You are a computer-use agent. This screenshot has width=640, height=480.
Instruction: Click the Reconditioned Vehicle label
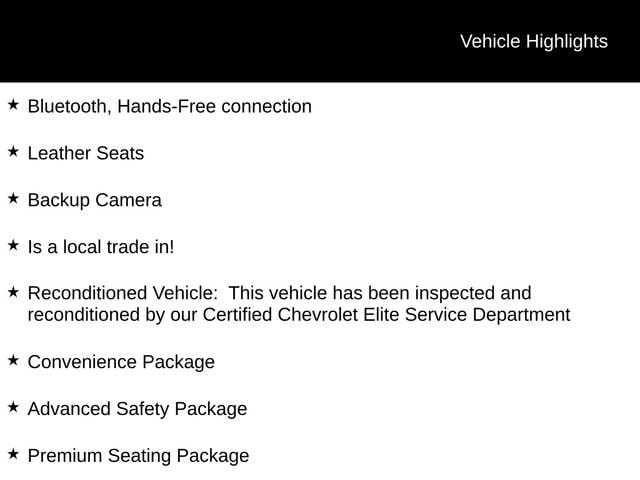(121, 293)
